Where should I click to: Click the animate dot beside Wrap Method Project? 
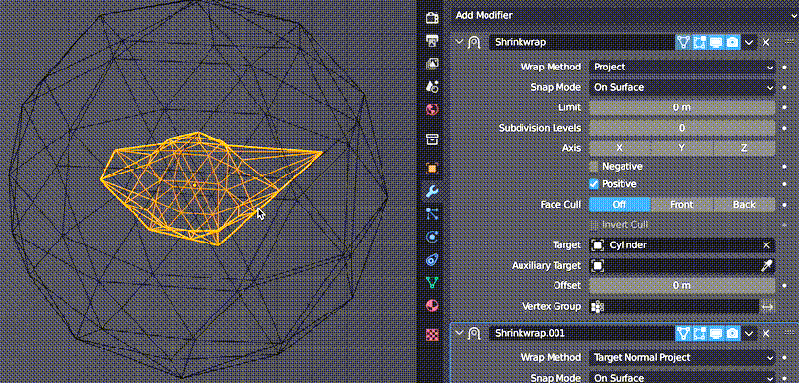click(x=785, y=67)
